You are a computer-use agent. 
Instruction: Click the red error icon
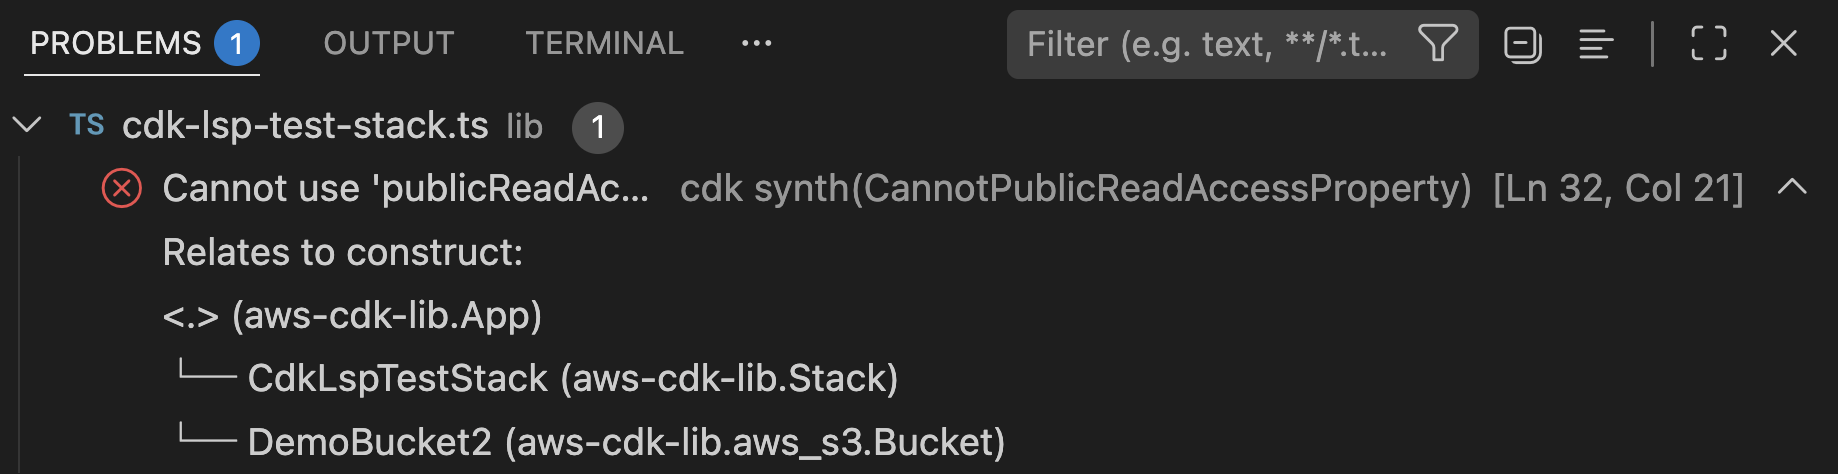(x=122, y=188)
